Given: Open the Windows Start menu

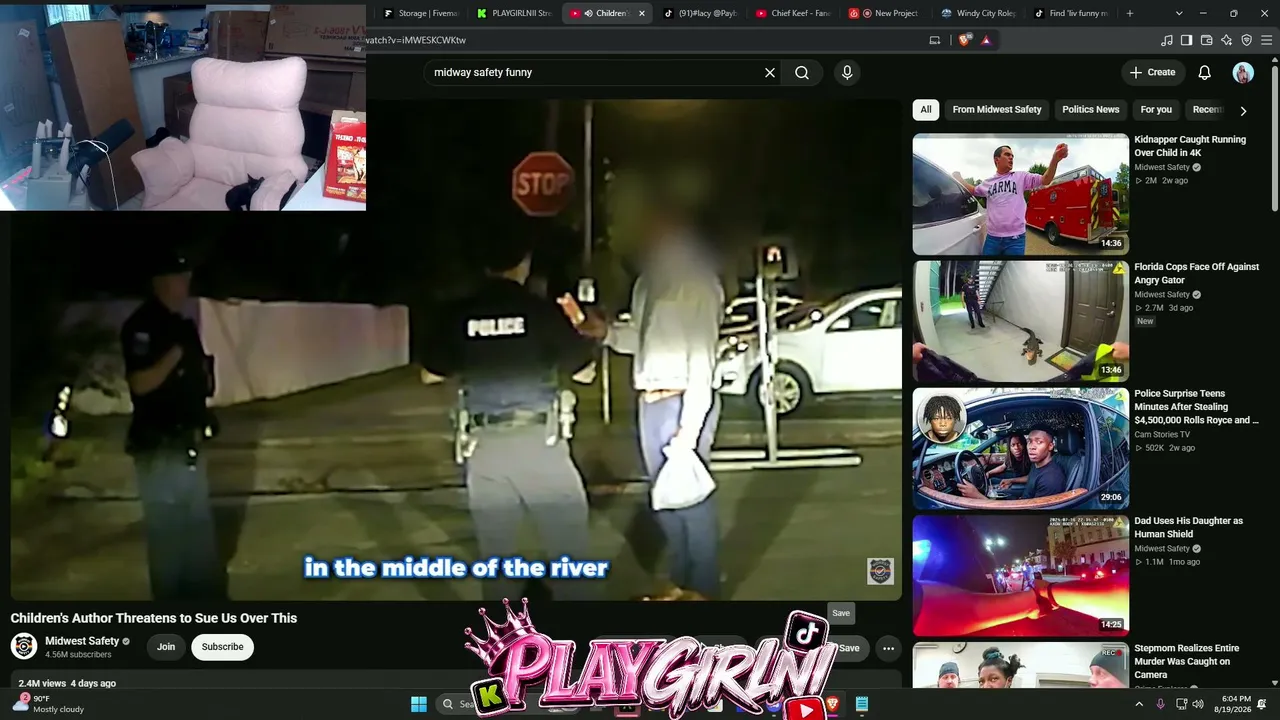Looking at the screenshot, I should pos(419,704).
